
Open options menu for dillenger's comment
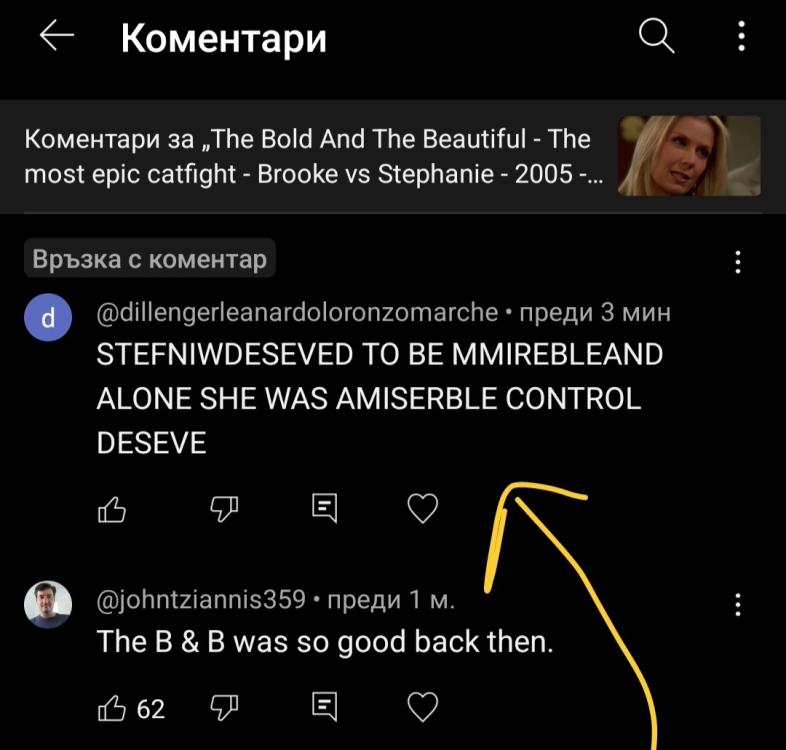click(738, 262)
